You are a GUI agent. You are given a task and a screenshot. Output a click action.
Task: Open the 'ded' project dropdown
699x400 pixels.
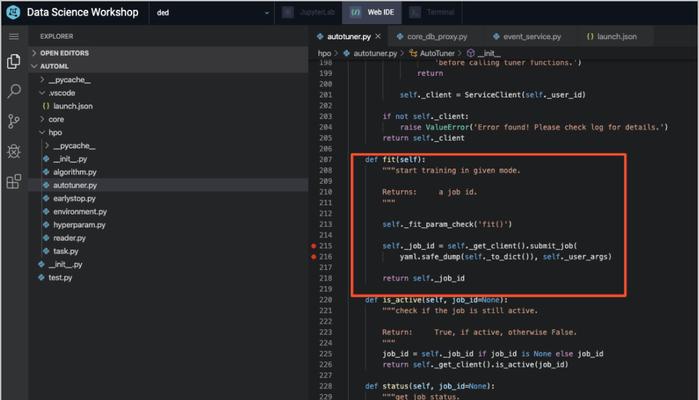(x=213, y=12)
